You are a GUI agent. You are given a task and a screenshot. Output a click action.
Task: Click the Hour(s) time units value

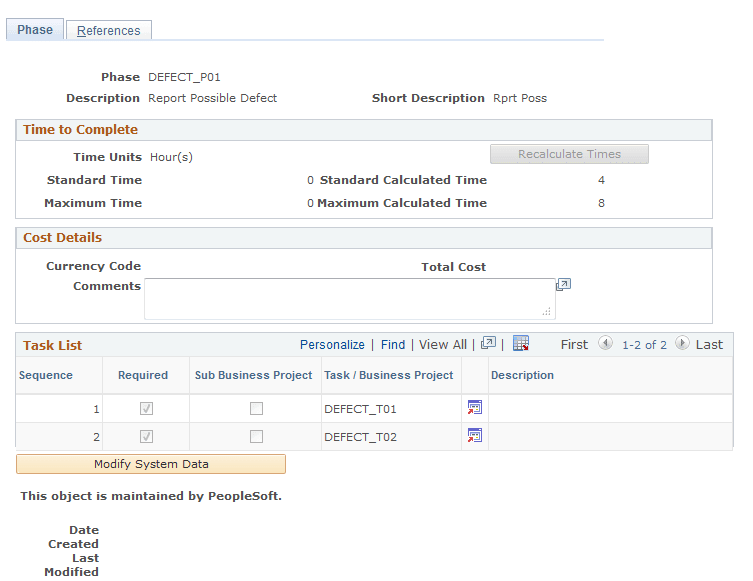coord(171,157)
